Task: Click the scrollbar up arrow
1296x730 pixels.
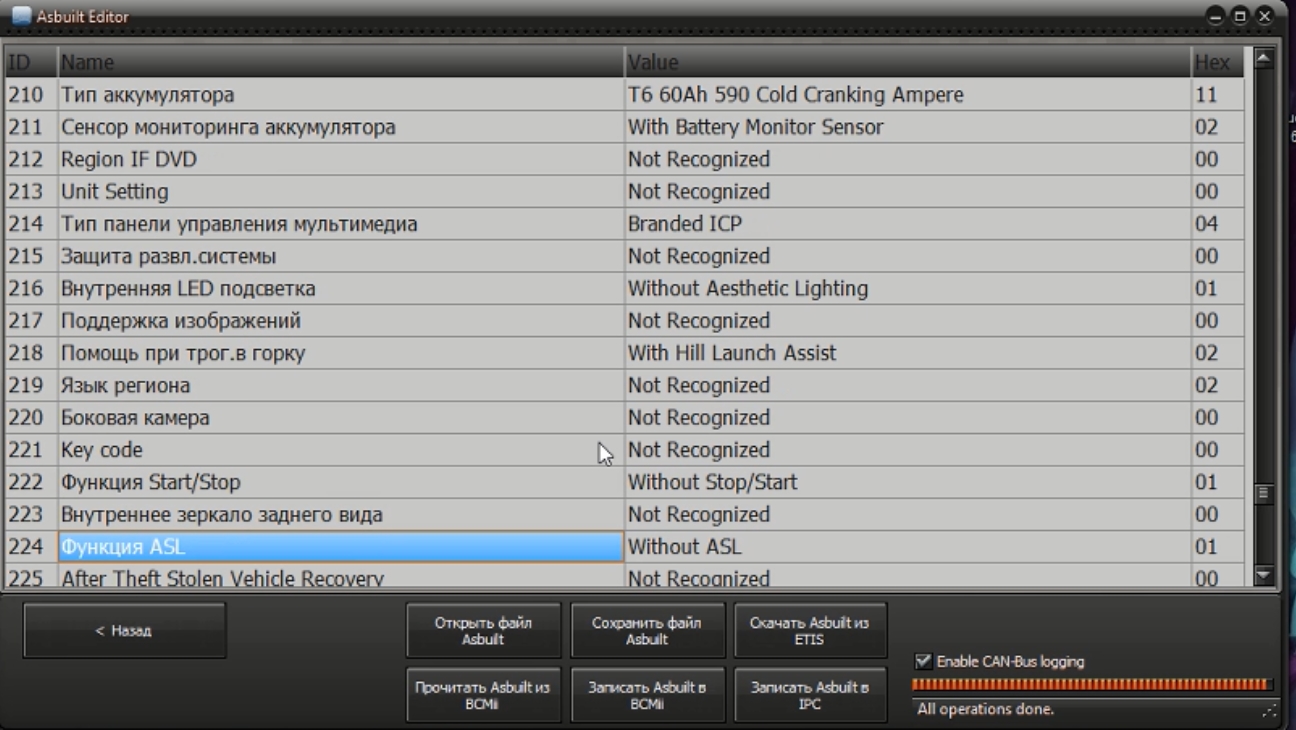Action: 1263,58
